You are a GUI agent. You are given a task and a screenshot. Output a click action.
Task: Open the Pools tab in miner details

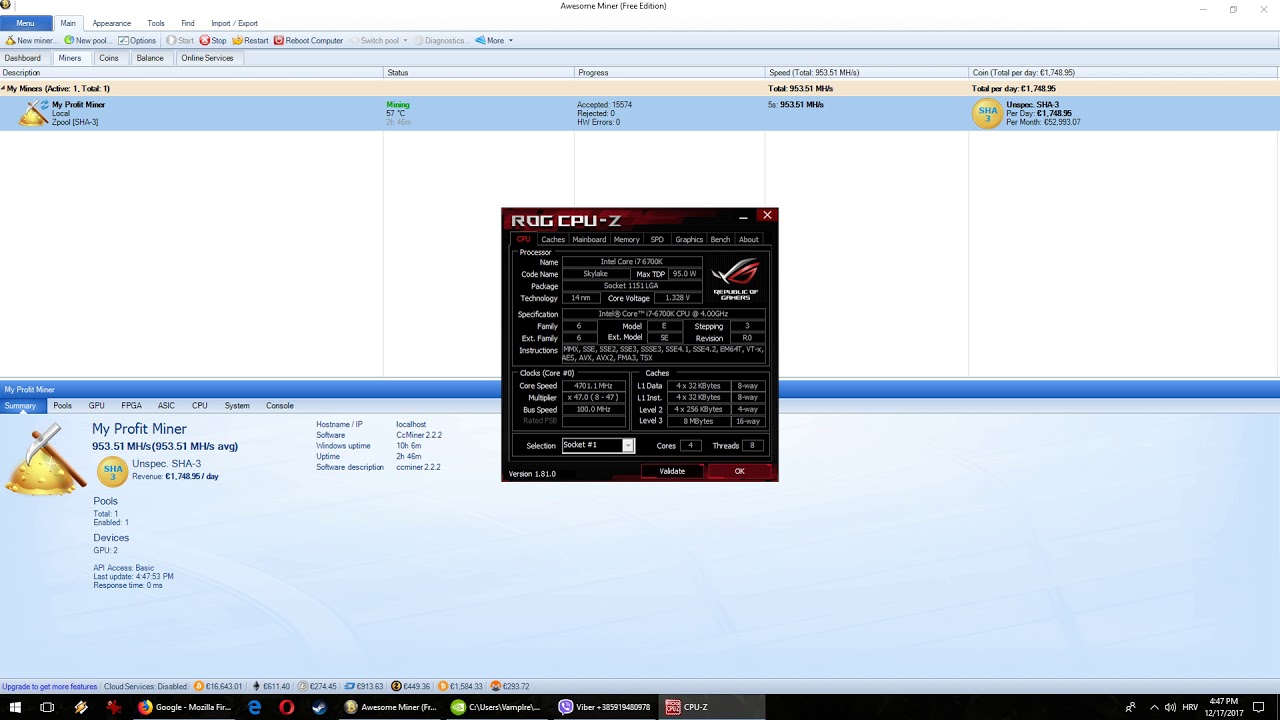pos(62,406)
